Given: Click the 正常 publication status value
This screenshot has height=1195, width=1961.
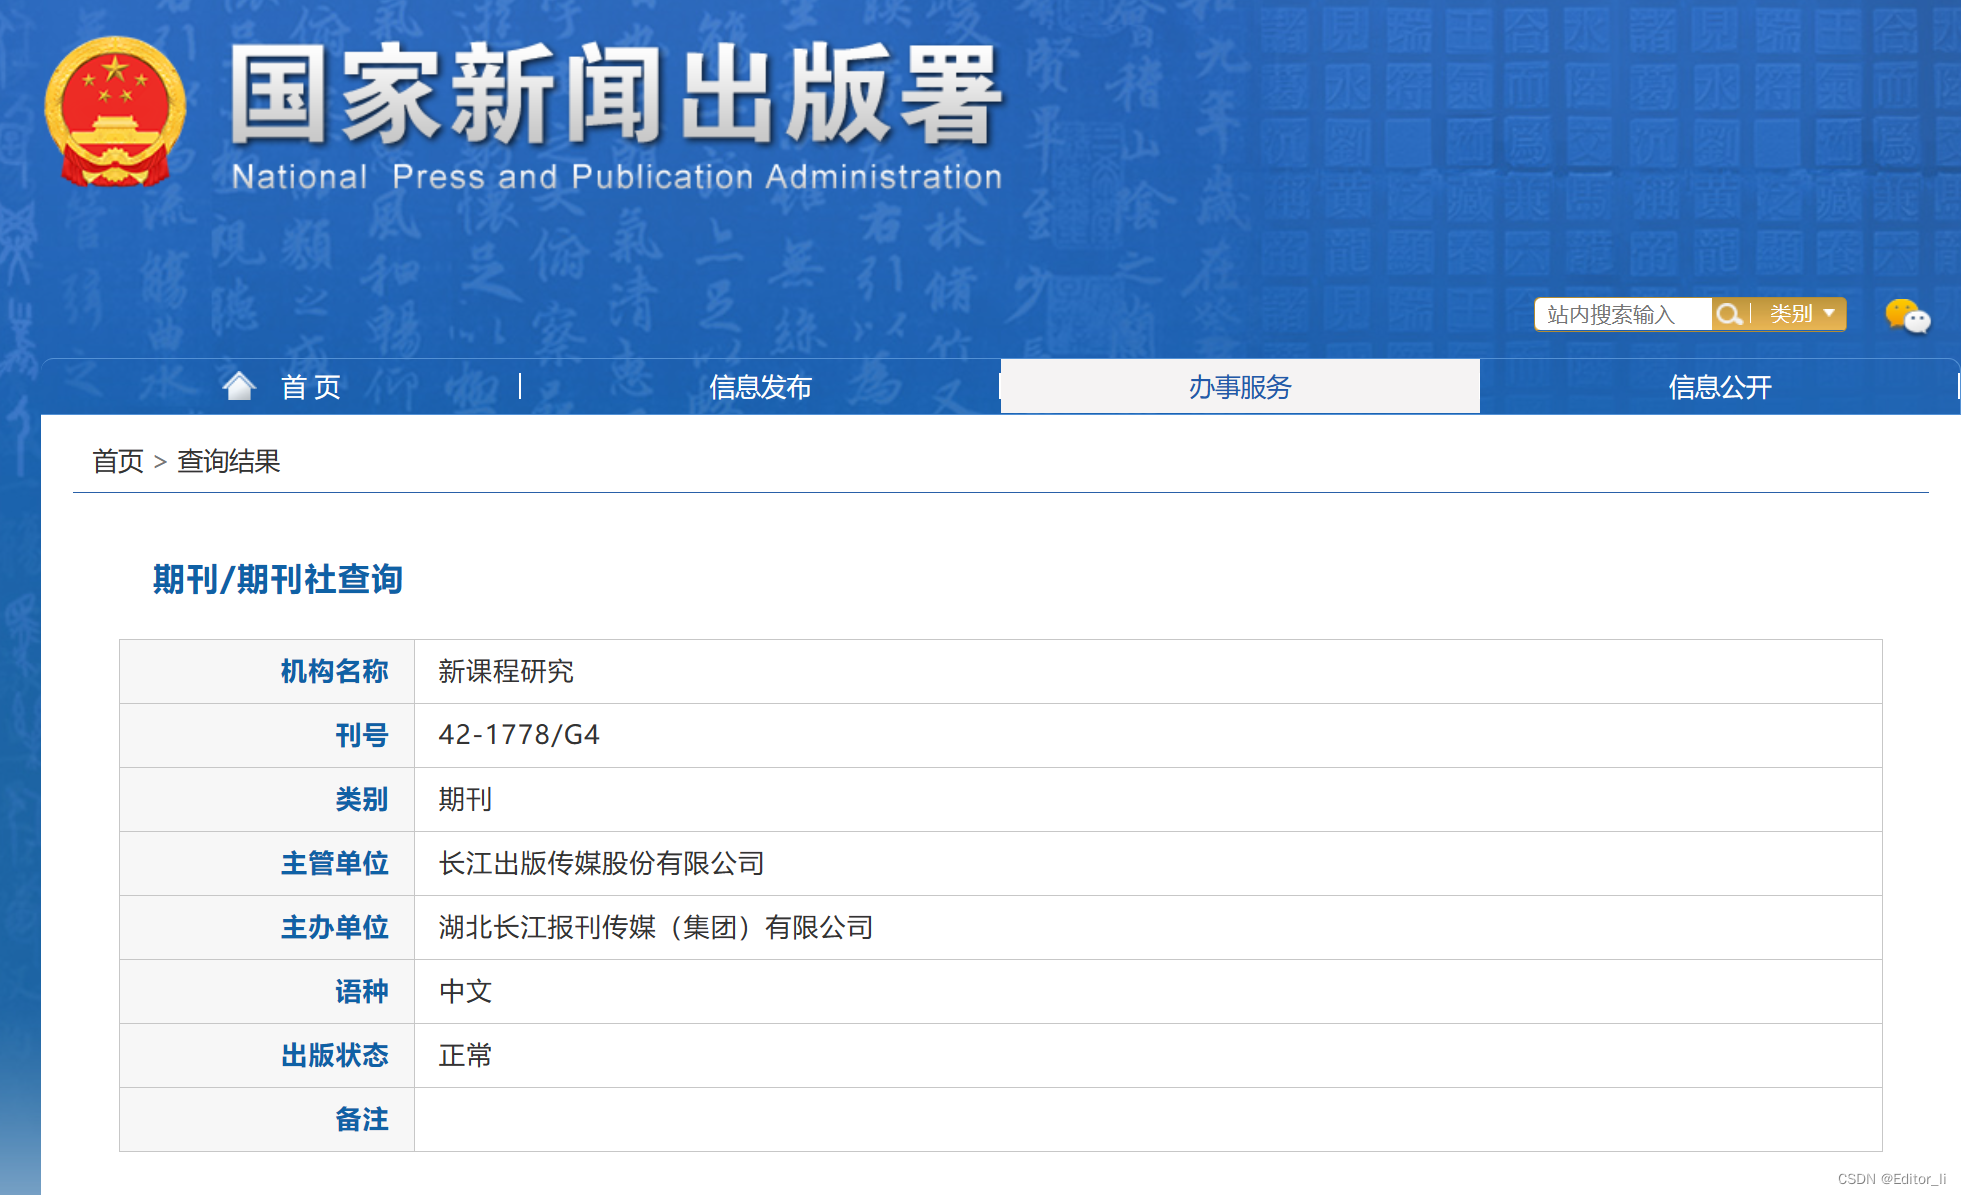Looking at the screenshot, I should pos(466,1055).
